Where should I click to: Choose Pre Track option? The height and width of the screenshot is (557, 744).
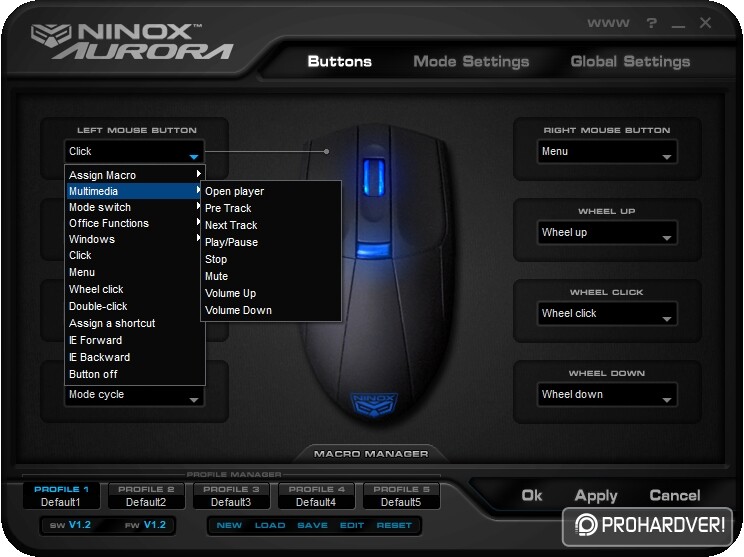click(x=271, y=208)
